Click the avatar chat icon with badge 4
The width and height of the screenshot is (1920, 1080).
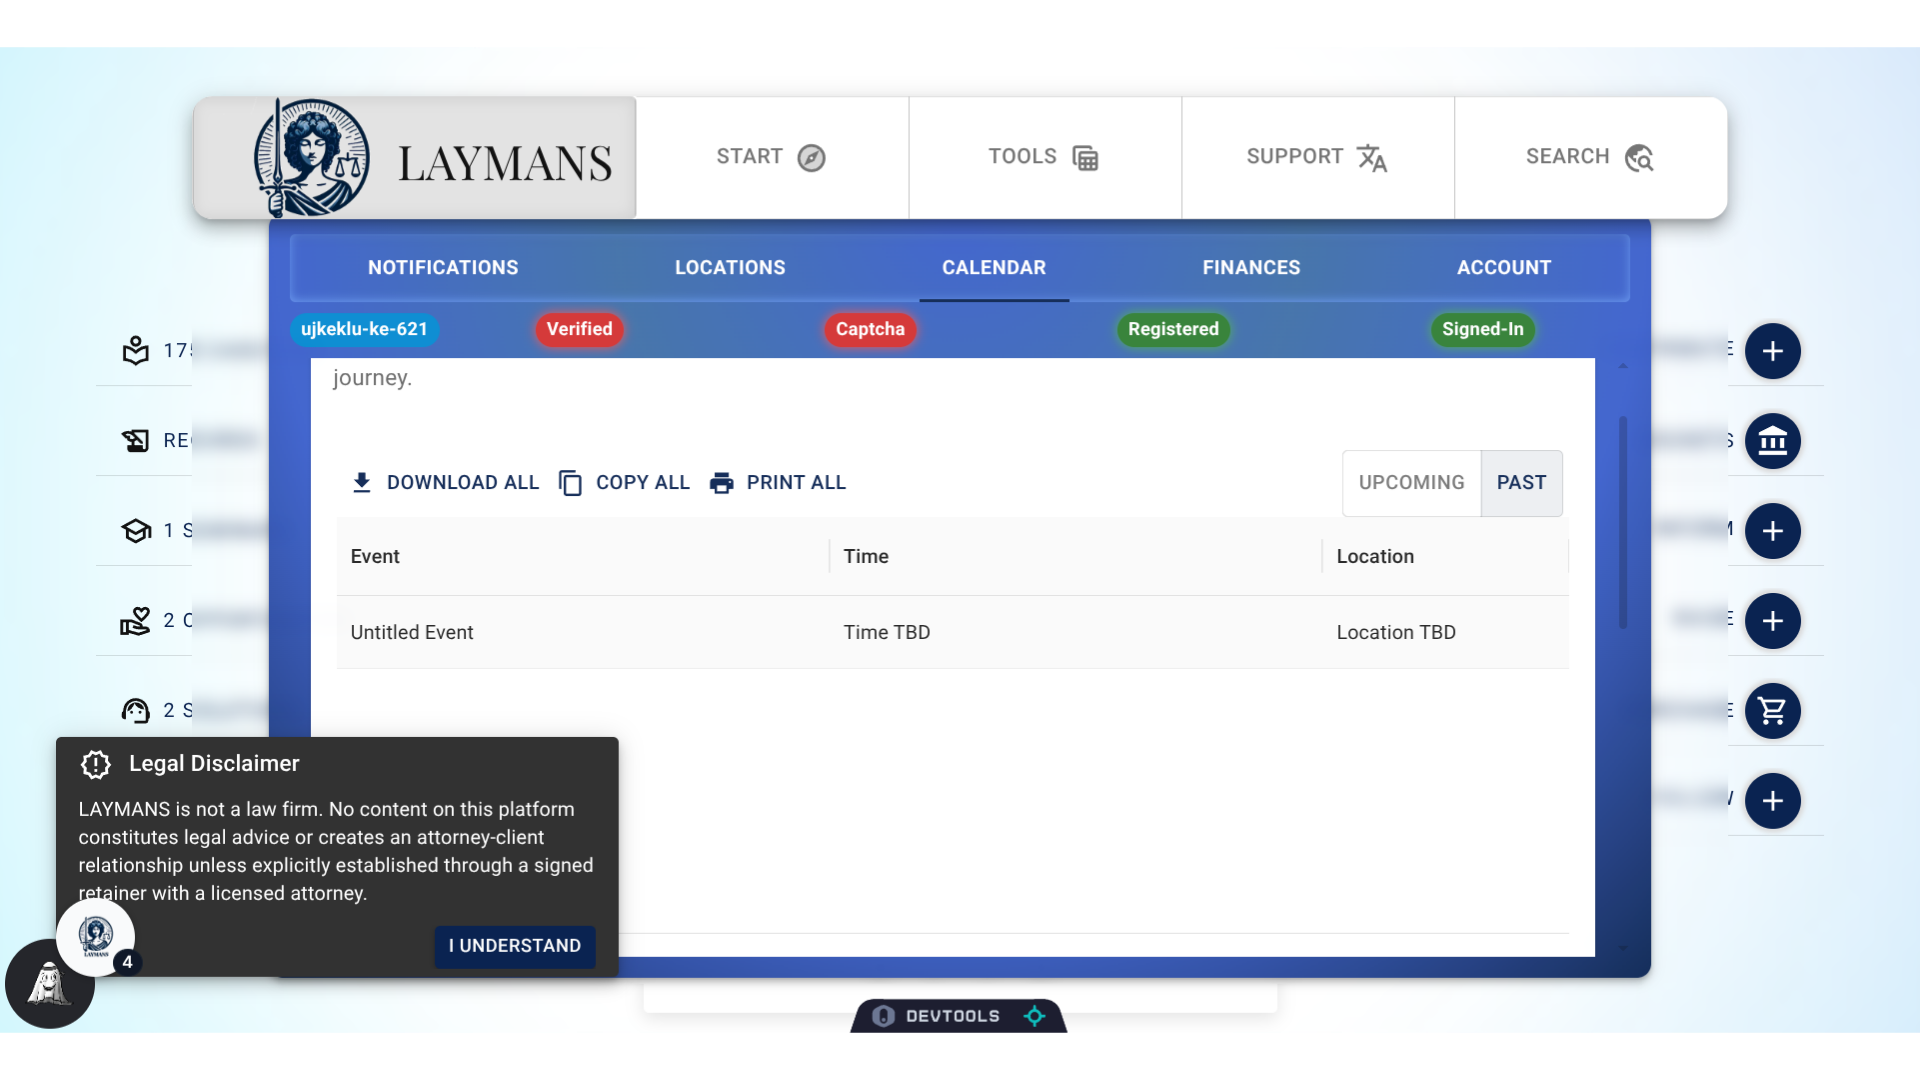click(96, 937)
